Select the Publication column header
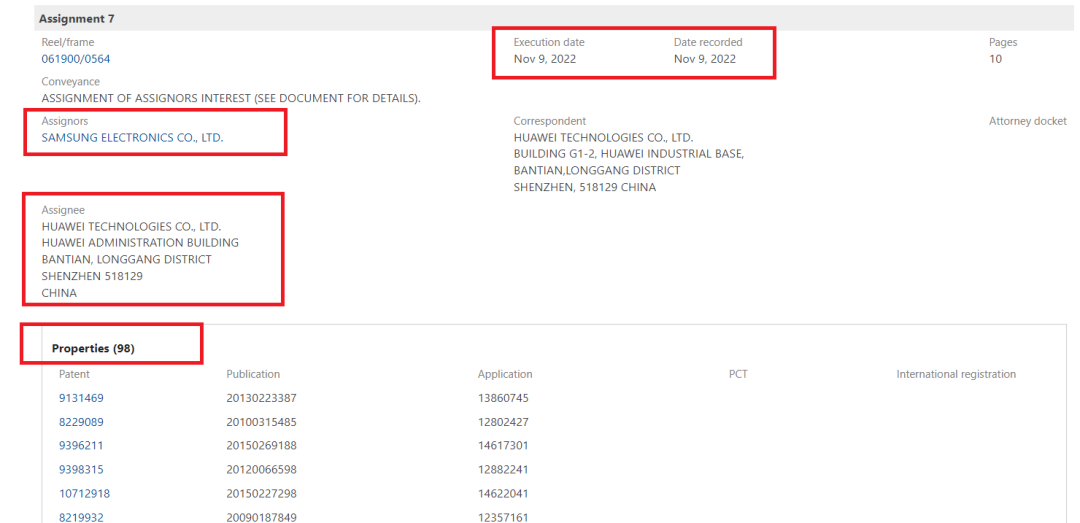The image size is (1080, 523). pos(253,374)
